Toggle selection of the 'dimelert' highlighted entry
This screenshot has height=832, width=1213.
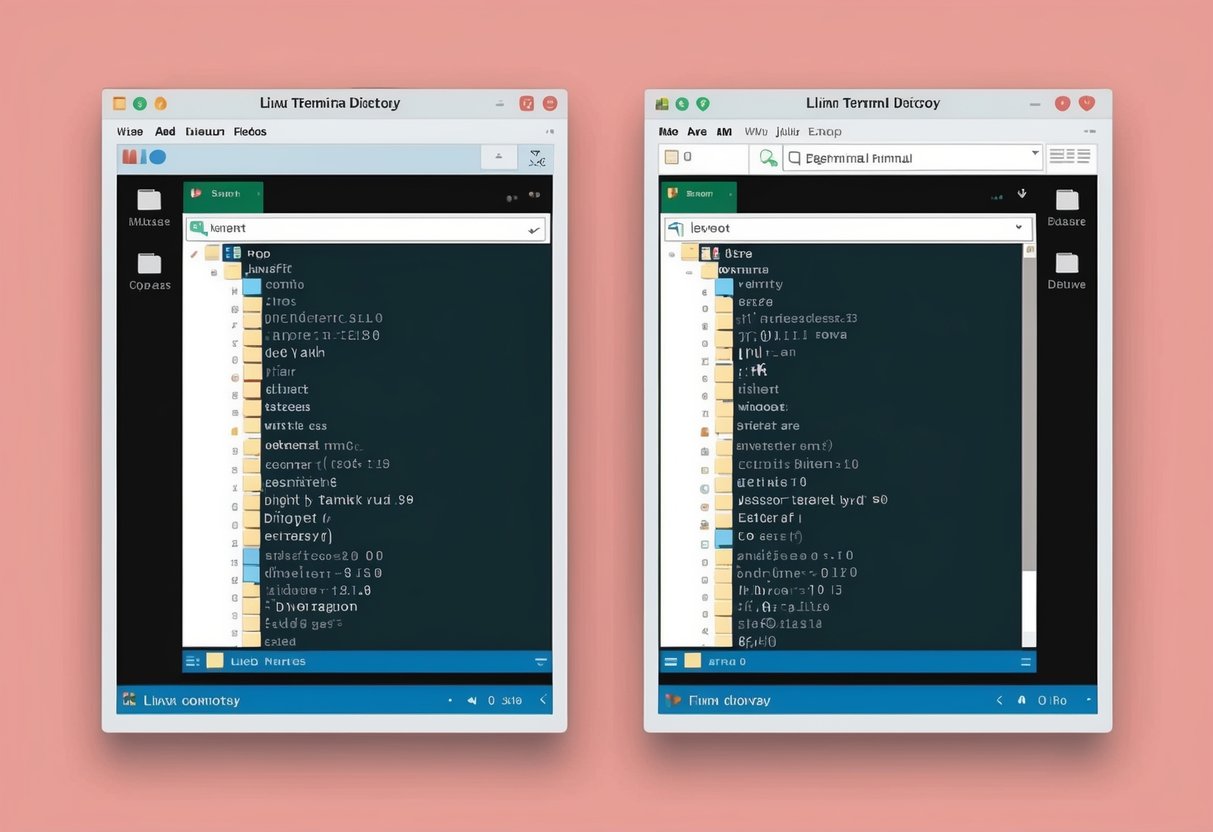pyautogui.click(x=300, y=572)
